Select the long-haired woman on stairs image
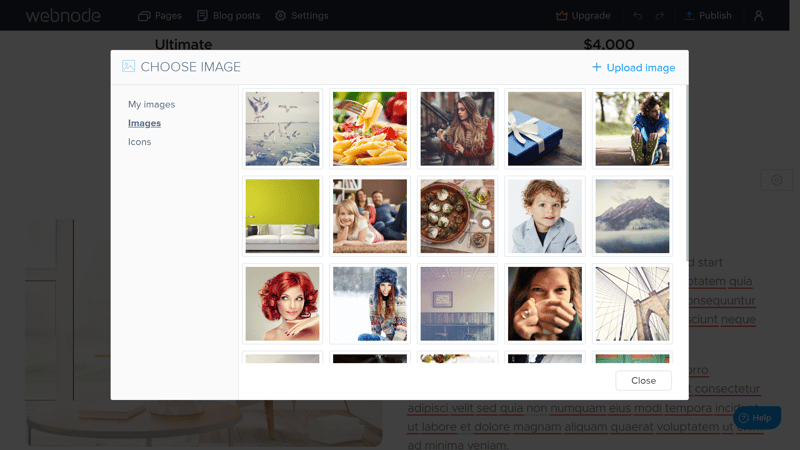The image size is (800, 450). [x=457, y=129]
